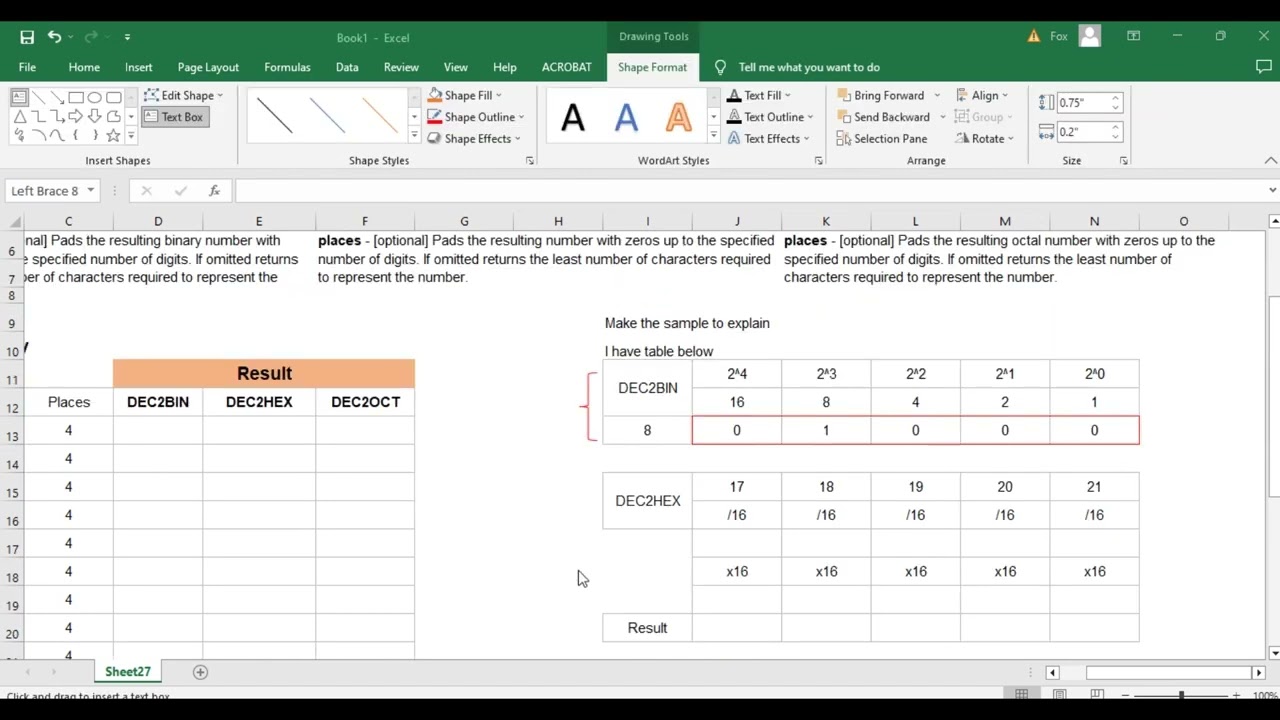This screenshot has height=720, width=1280.
Task: Expand the Name Box dropdown arrow
Action: tap(90, 190)
